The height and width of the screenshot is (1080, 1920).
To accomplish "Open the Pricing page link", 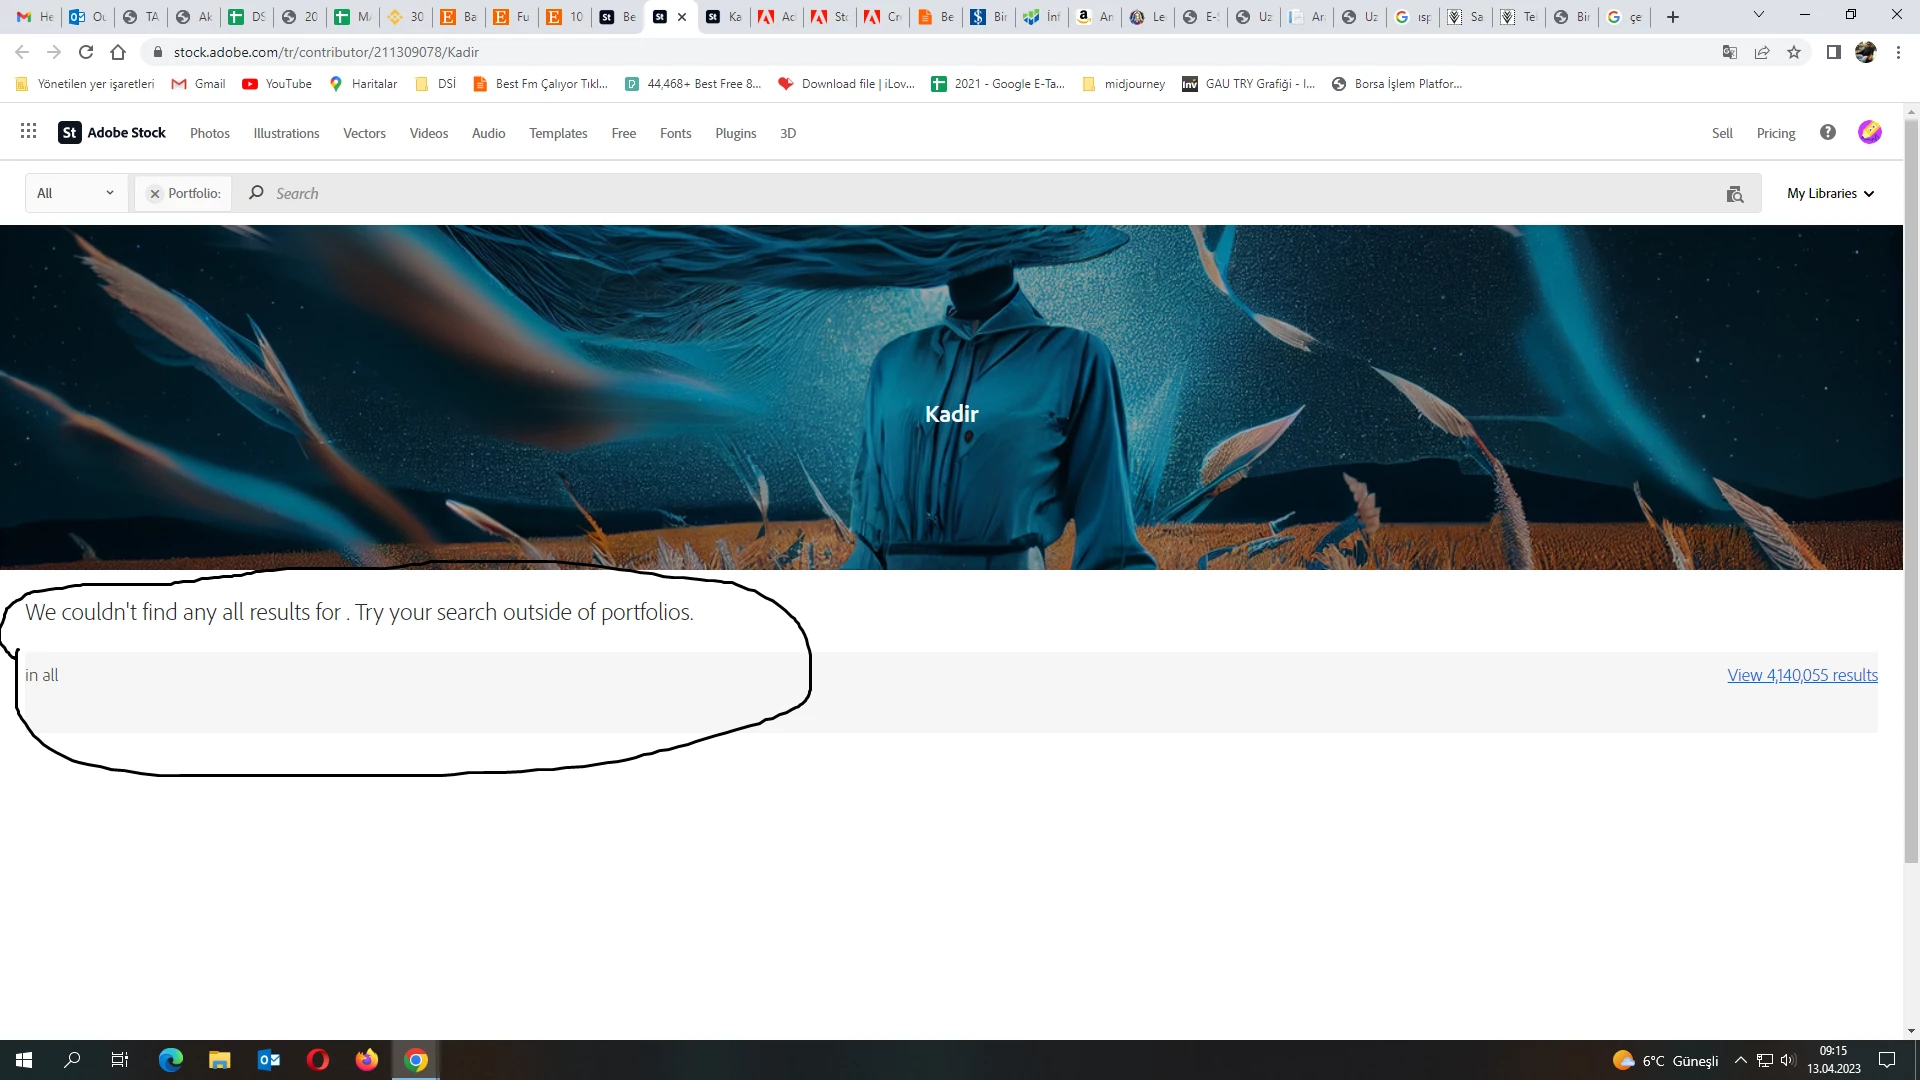I will pyautogui.click(x=1775, y=133).
